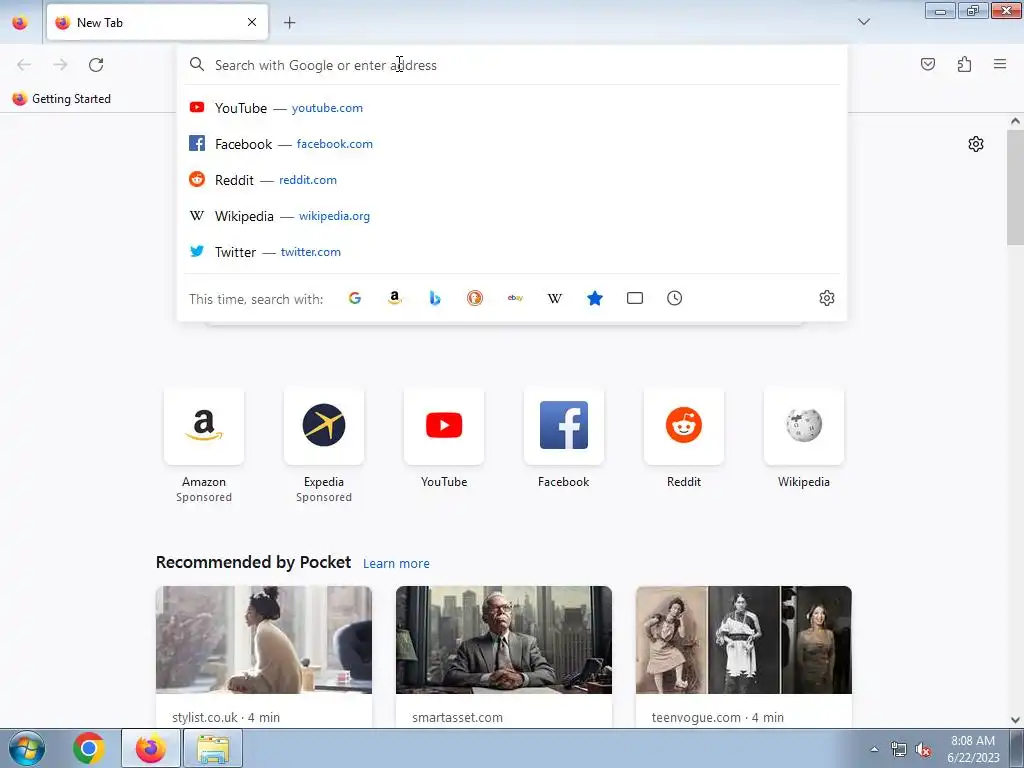Open a new tab with the plus button
The width and height of the screenshot is (1024, 768).
tap(289, 23)
